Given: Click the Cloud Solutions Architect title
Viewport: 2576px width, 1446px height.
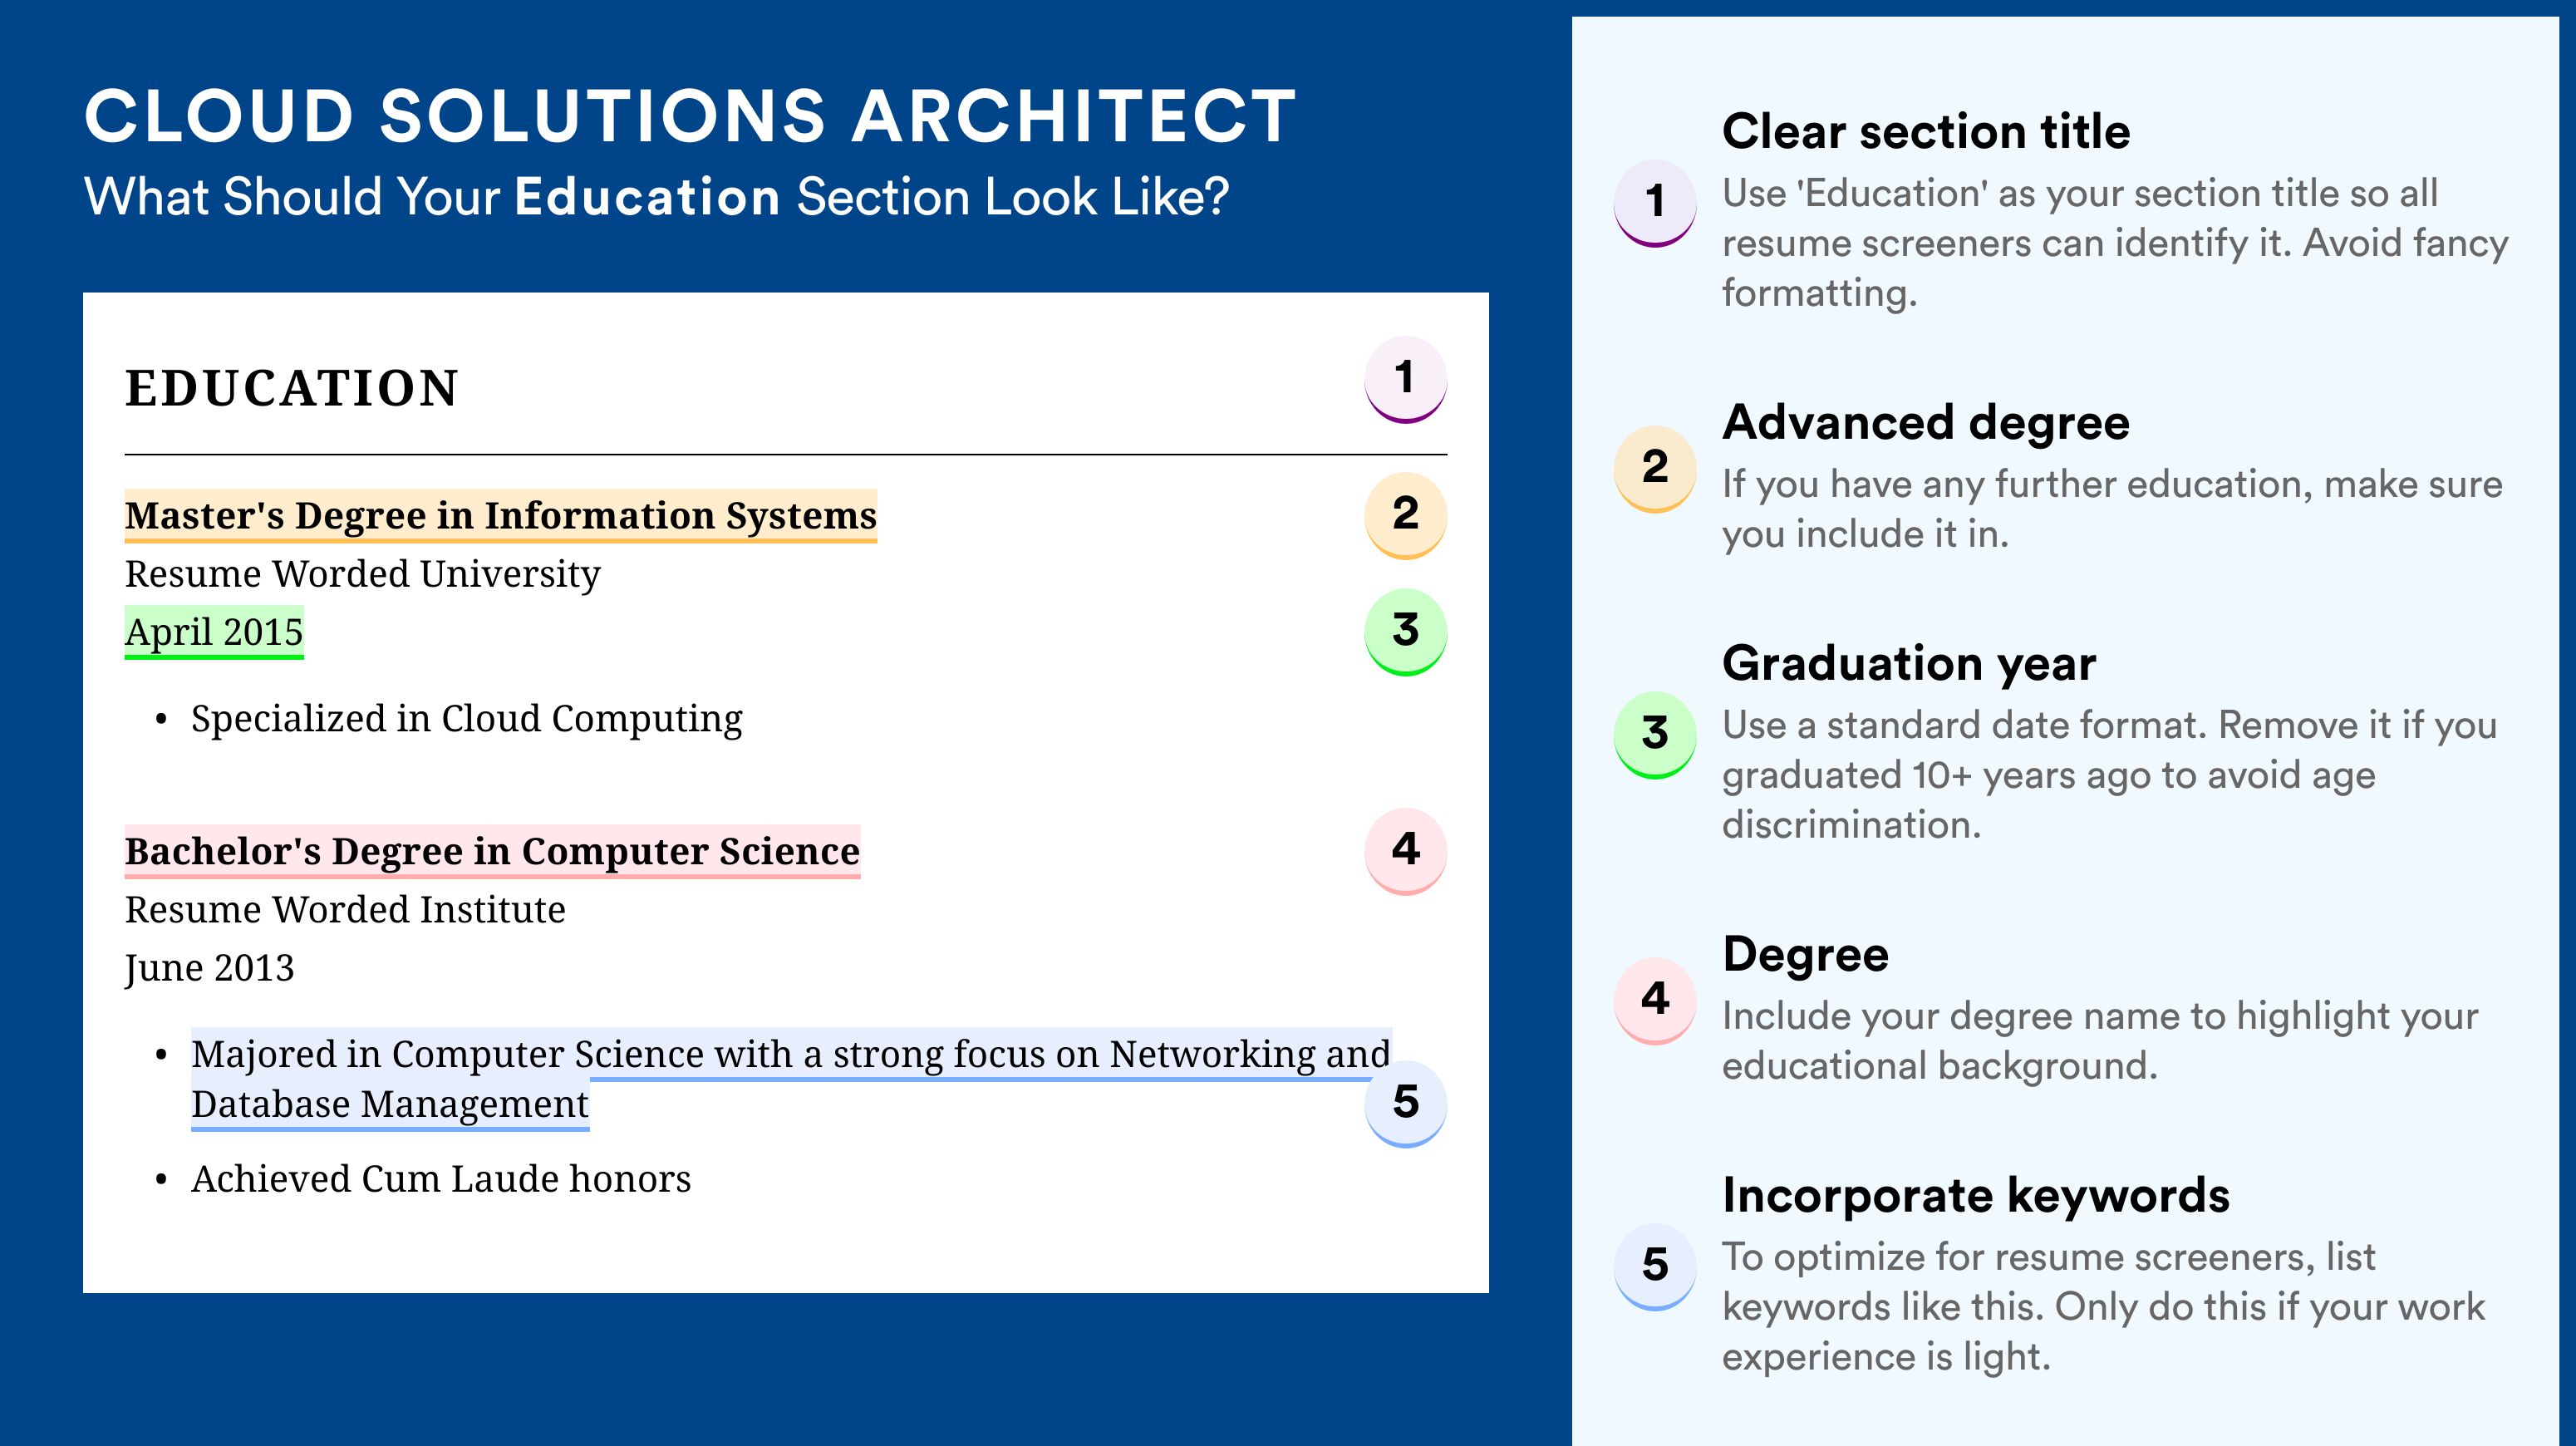Looking at the screenshot, I should 690,116.
